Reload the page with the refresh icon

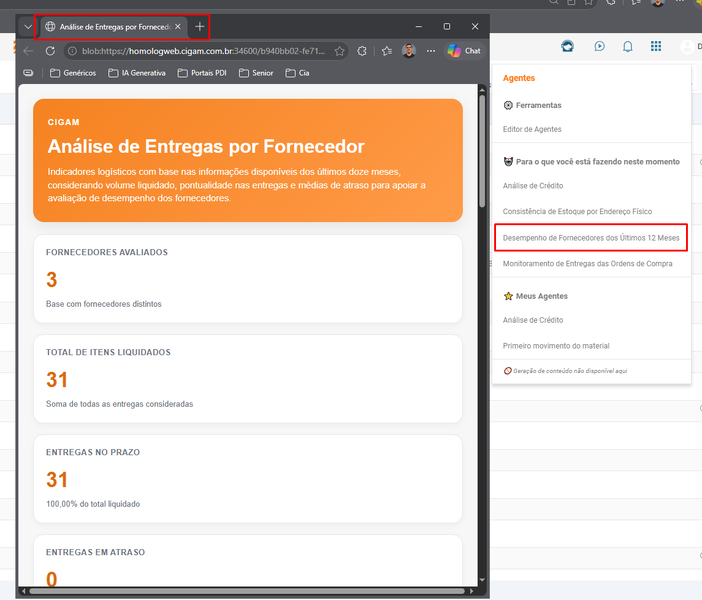(50, 51)
